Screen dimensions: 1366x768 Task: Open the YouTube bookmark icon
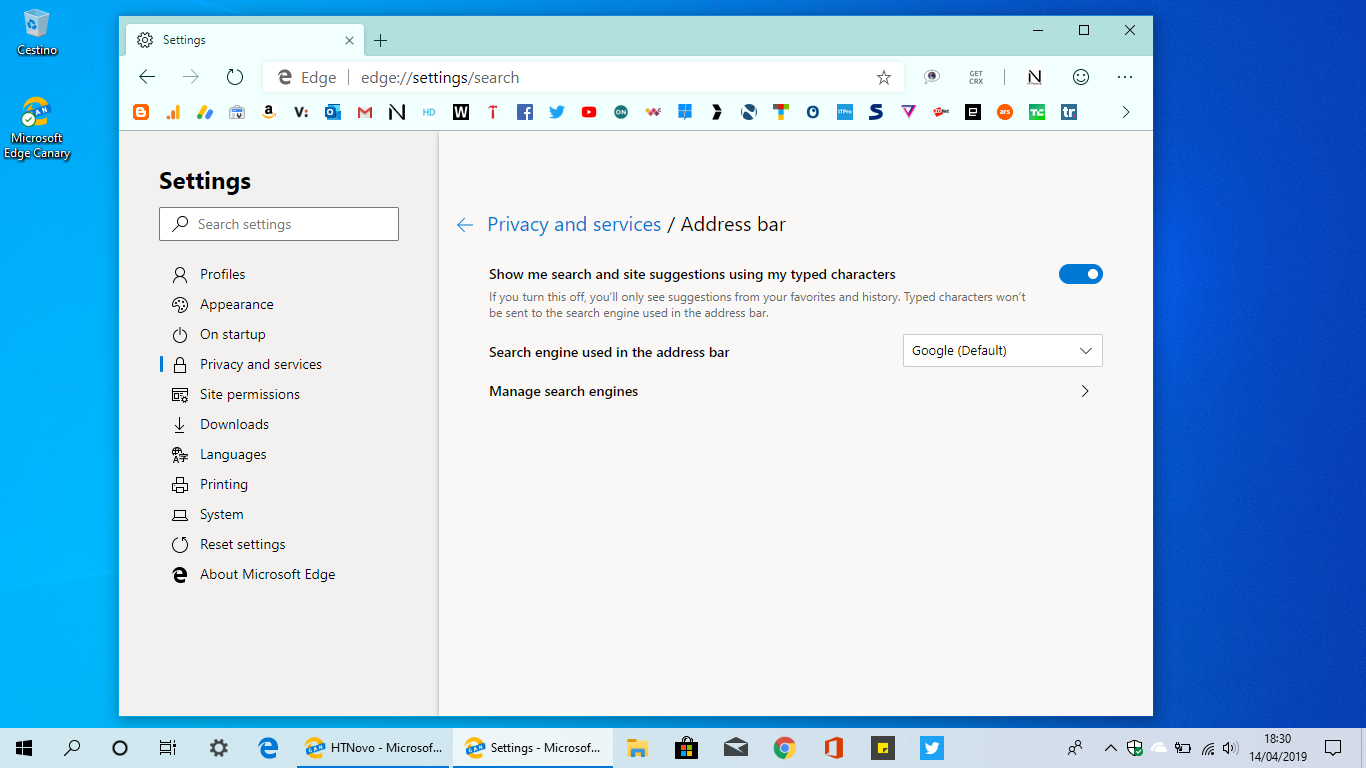[589, 112]
